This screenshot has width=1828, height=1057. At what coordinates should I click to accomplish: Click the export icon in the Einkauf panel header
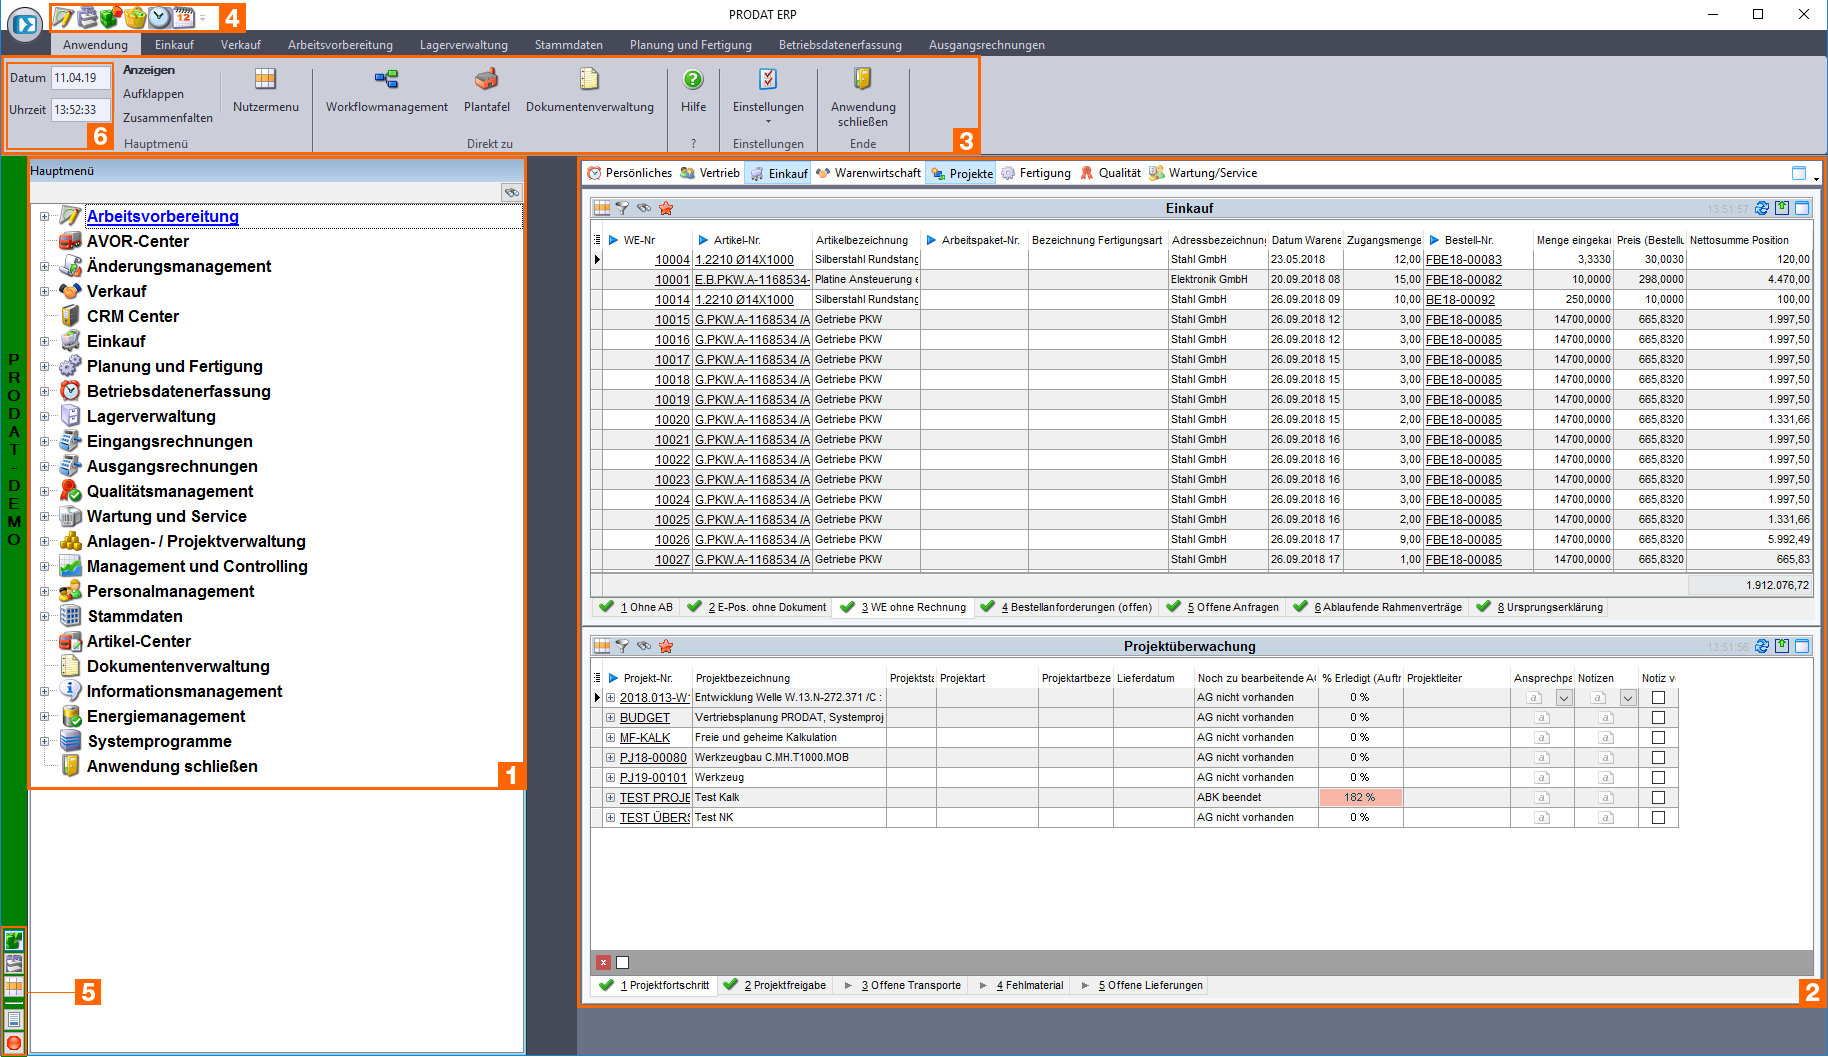click(1782, 208)
